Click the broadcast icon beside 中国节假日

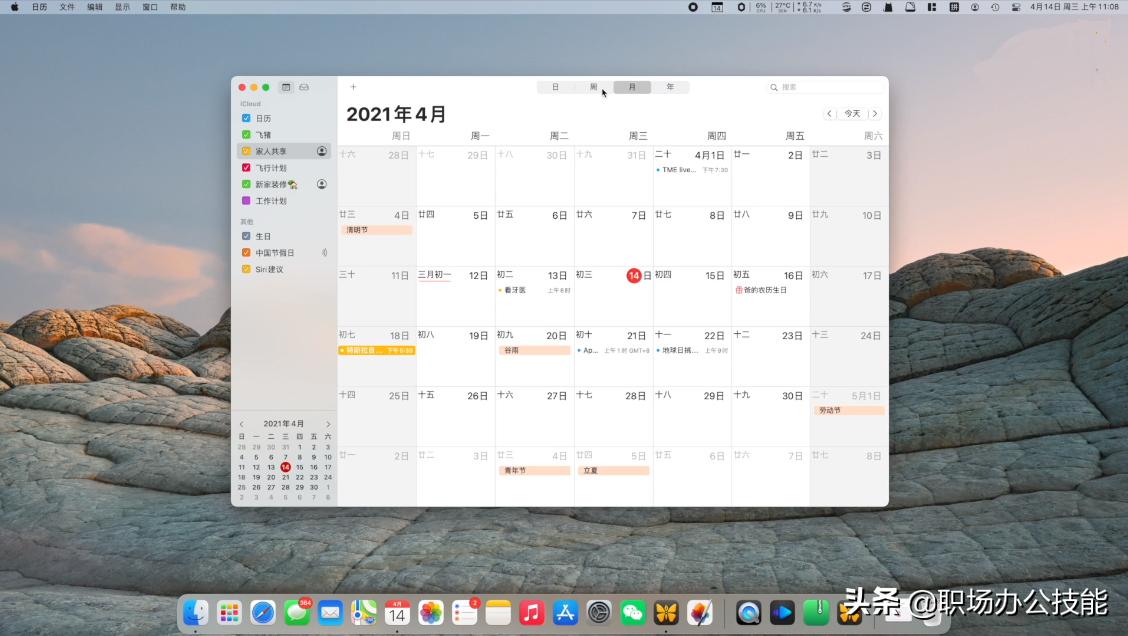coord(324,253)
